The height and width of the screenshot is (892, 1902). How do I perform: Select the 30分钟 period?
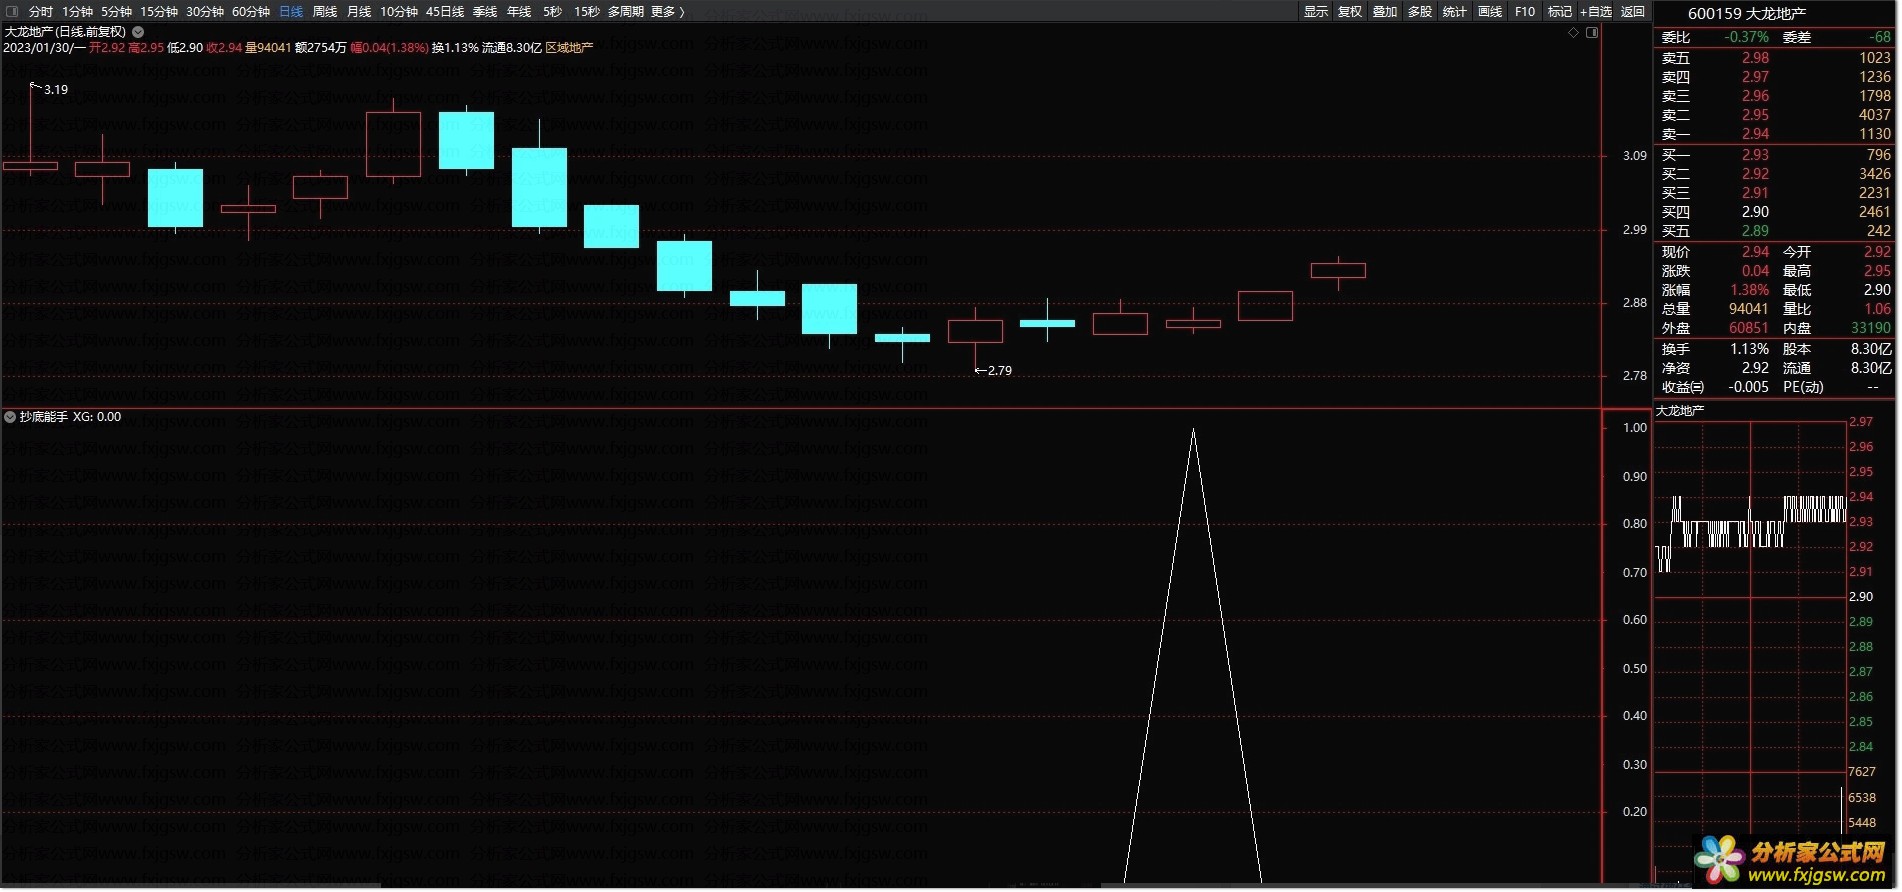pyautogui.click(x=205, y=12)
